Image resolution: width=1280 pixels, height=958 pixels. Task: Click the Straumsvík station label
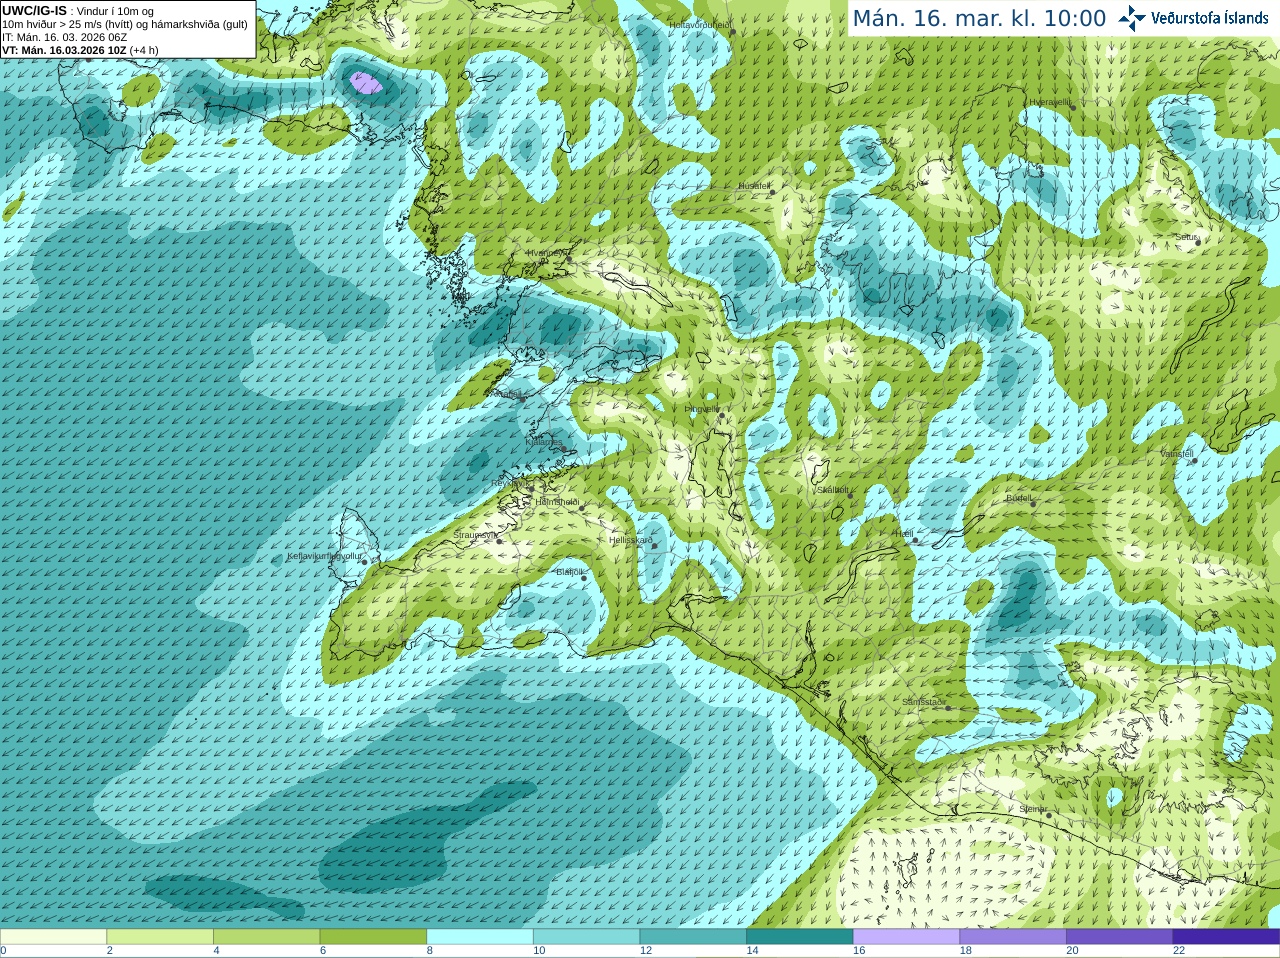tap(475, 535)
